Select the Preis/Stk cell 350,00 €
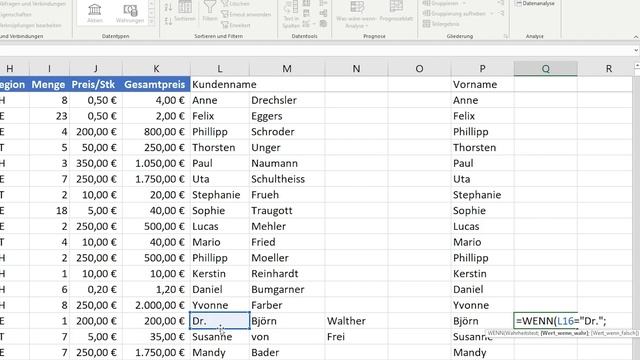Viewport: 640px width, 360px height. point(96,163)
